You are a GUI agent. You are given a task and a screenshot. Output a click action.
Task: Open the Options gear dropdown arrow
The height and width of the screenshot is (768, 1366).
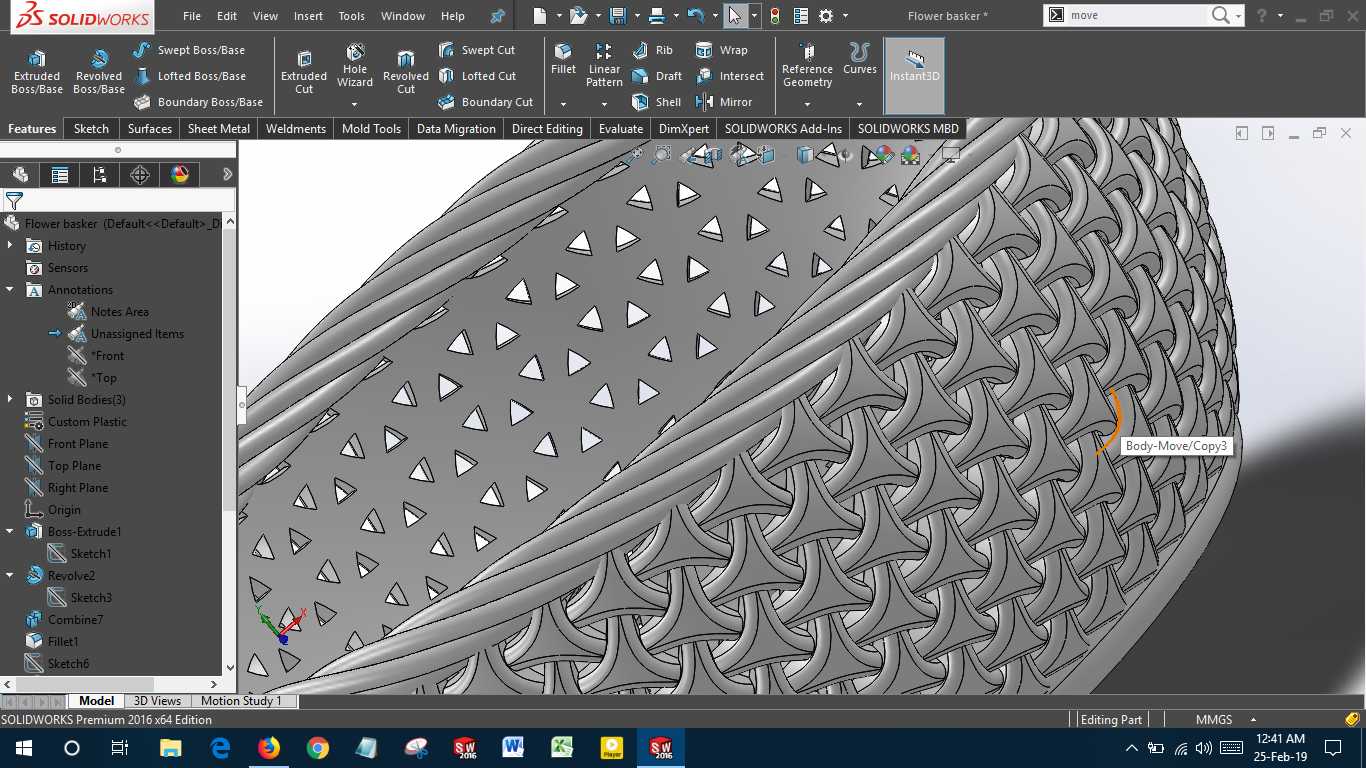(846, 16)
